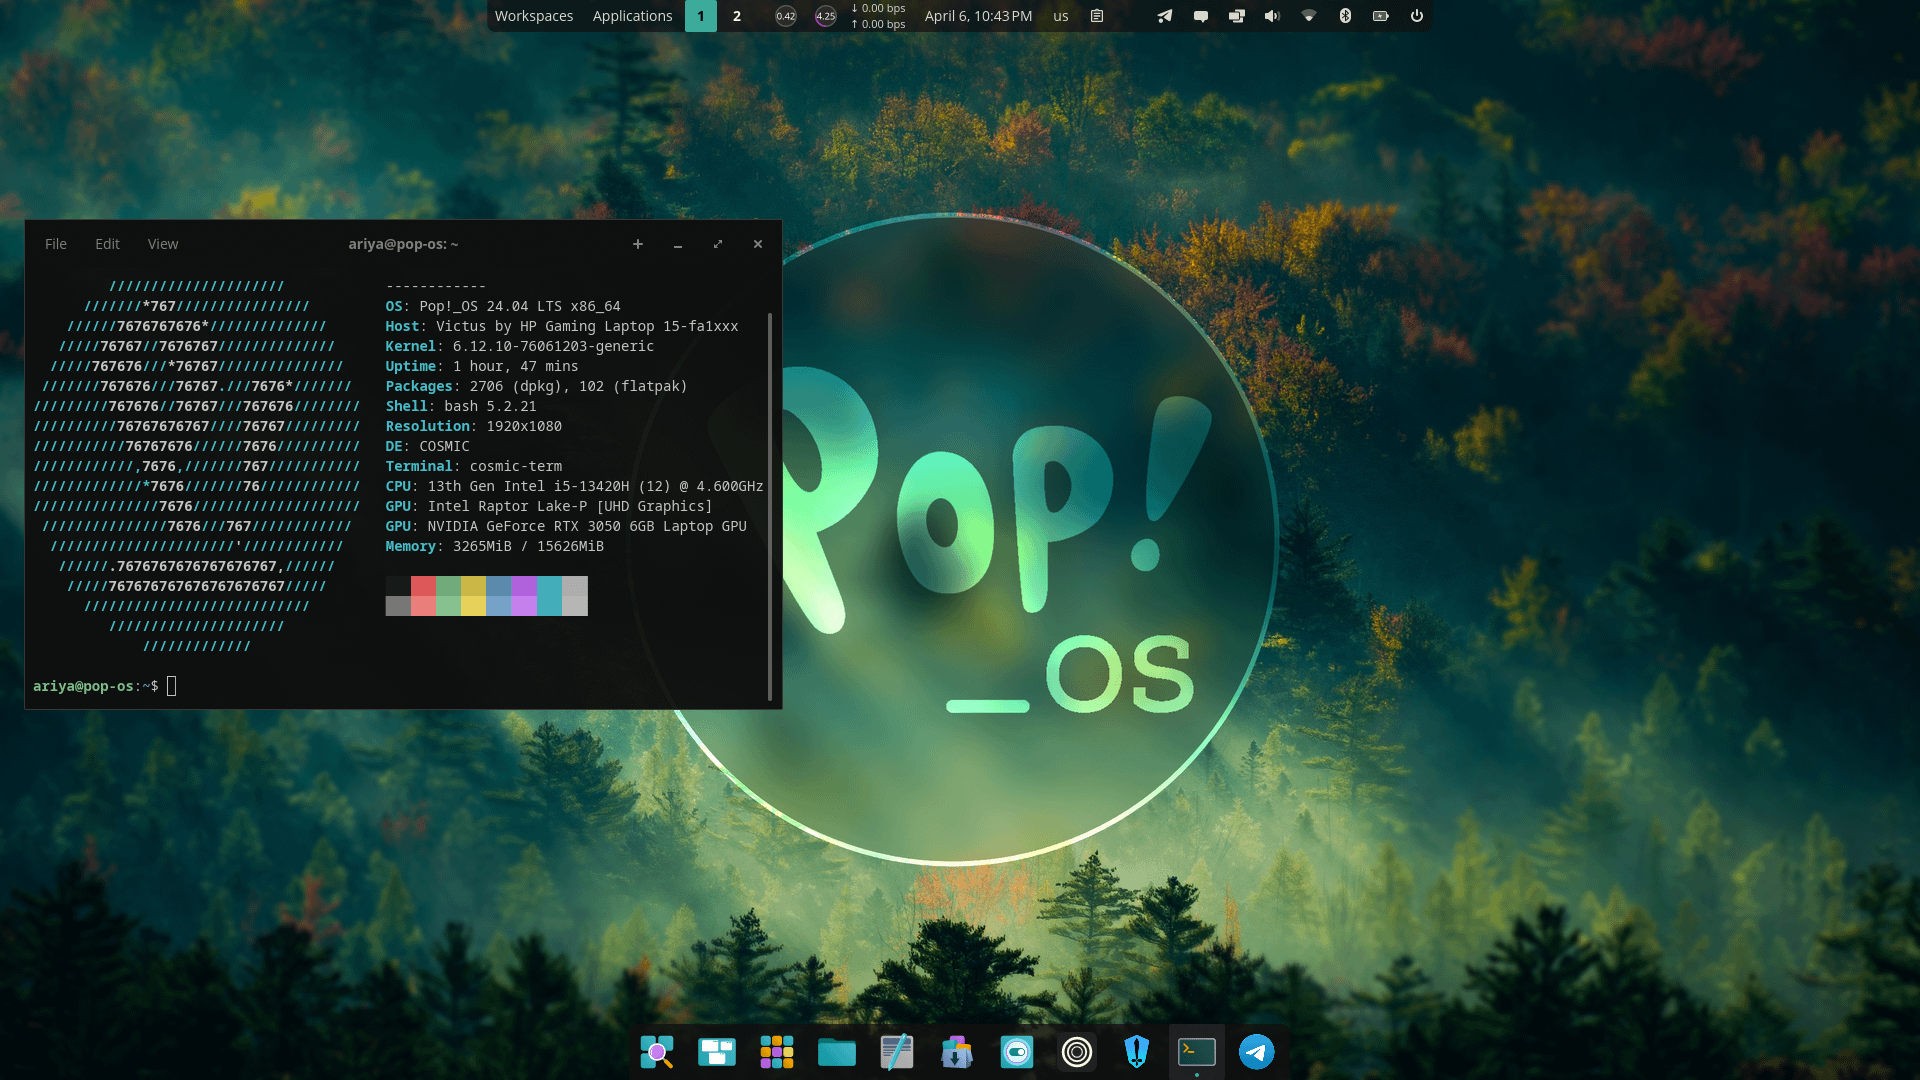Open the app library grid icon
Screen dimensions: 1920x1080
pos(776,1052)
